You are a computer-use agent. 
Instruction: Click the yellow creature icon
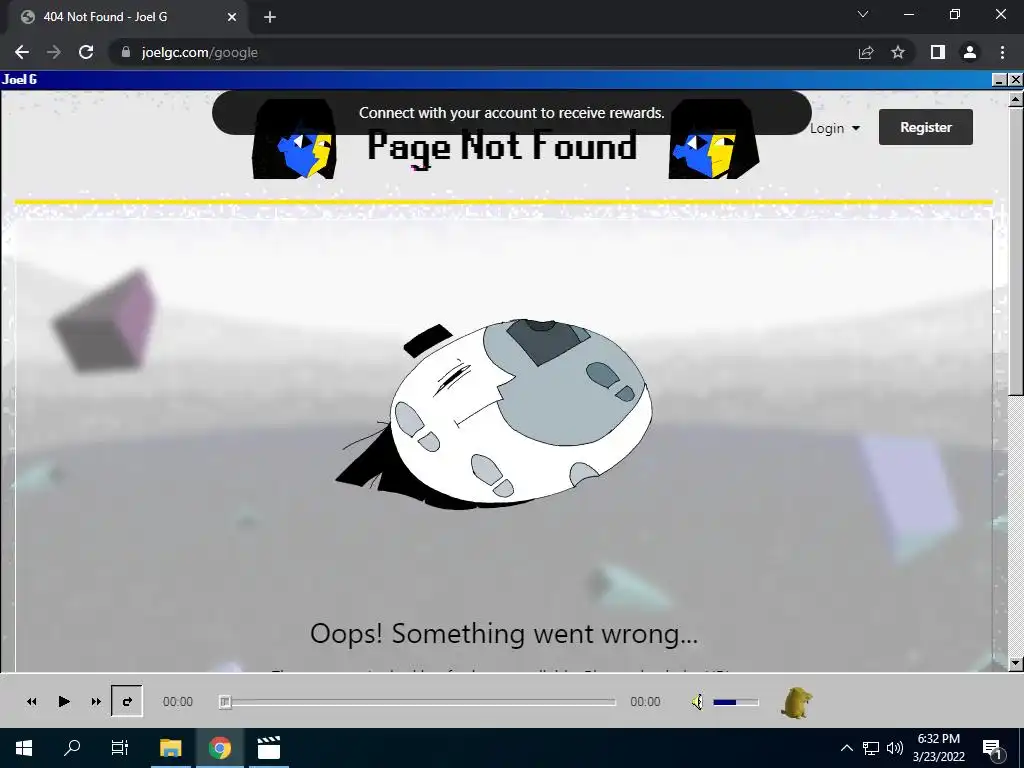click(797, 703)
